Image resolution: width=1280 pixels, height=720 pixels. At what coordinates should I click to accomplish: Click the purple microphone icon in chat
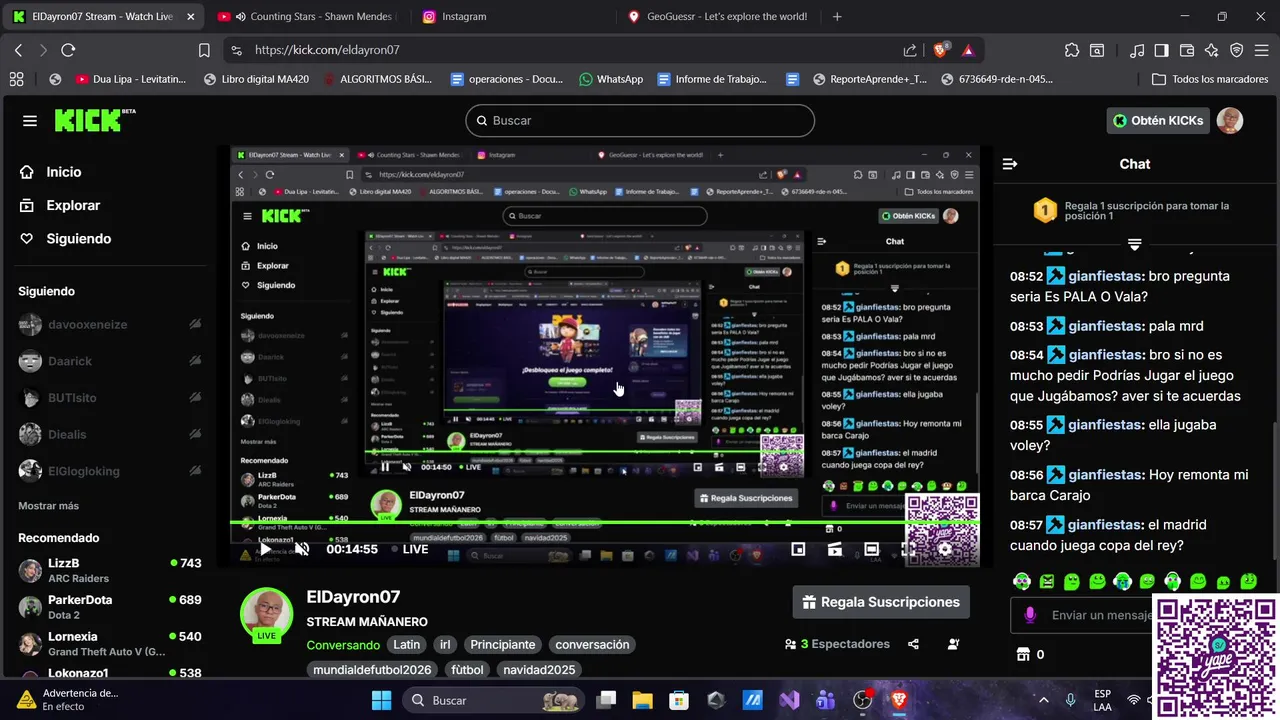[x=1030, y=615]
